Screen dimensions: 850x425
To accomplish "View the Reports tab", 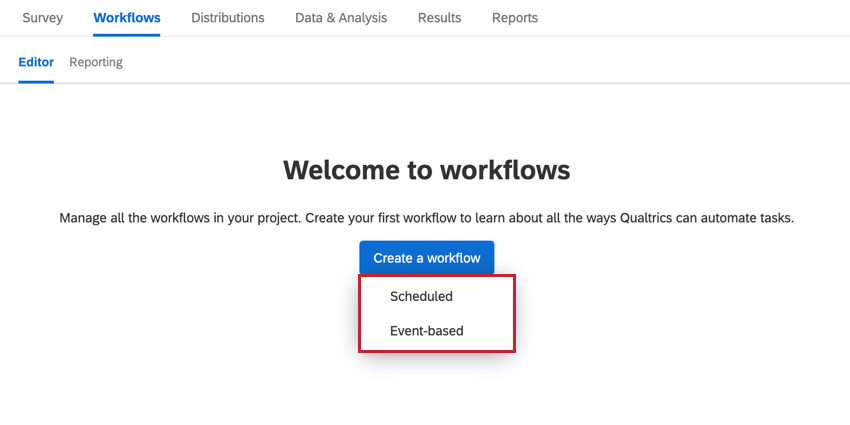I will tap(515, 18).
